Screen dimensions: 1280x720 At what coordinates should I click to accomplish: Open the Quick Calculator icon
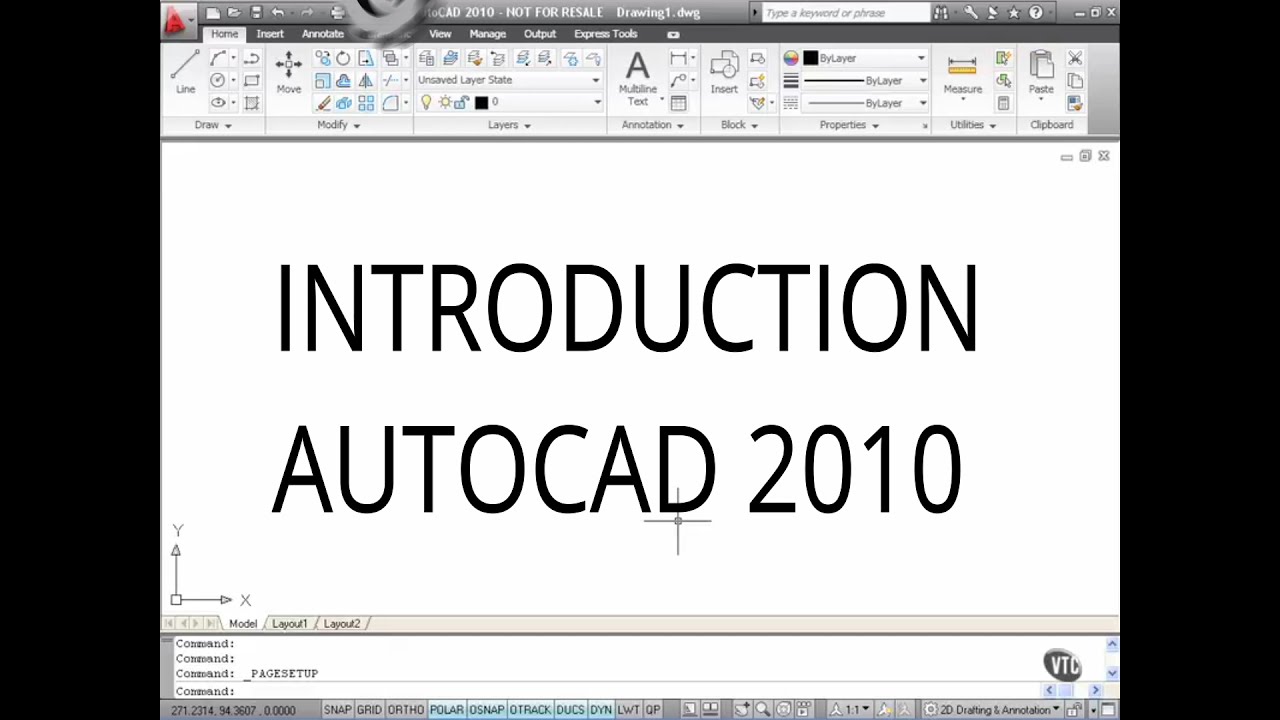coord(1003,103)
